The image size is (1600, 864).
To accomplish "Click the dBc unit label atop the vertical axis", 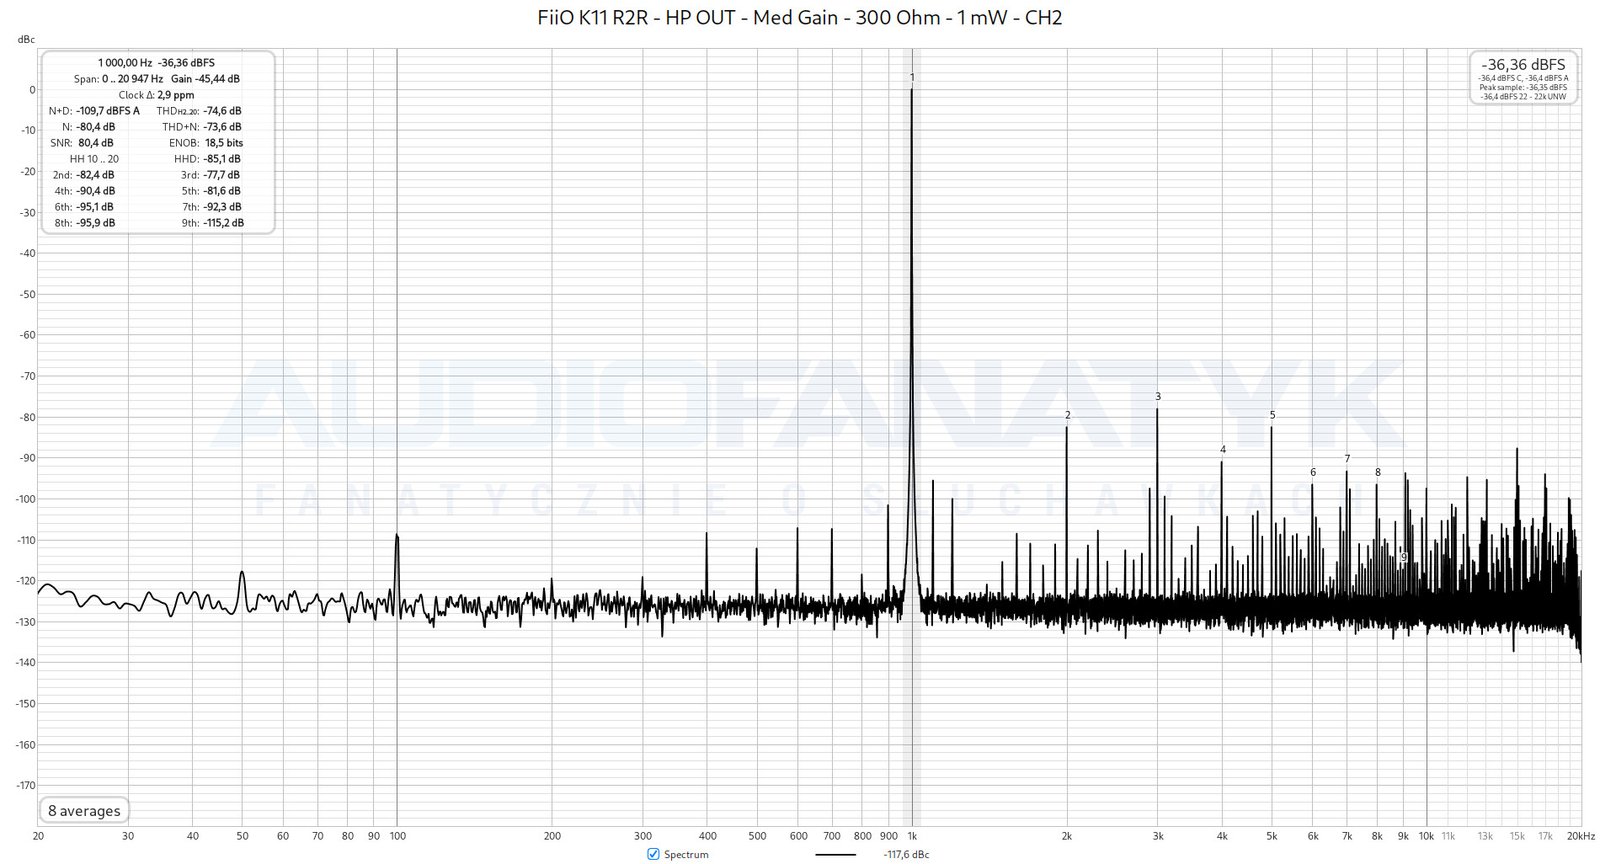I will 26,40.
